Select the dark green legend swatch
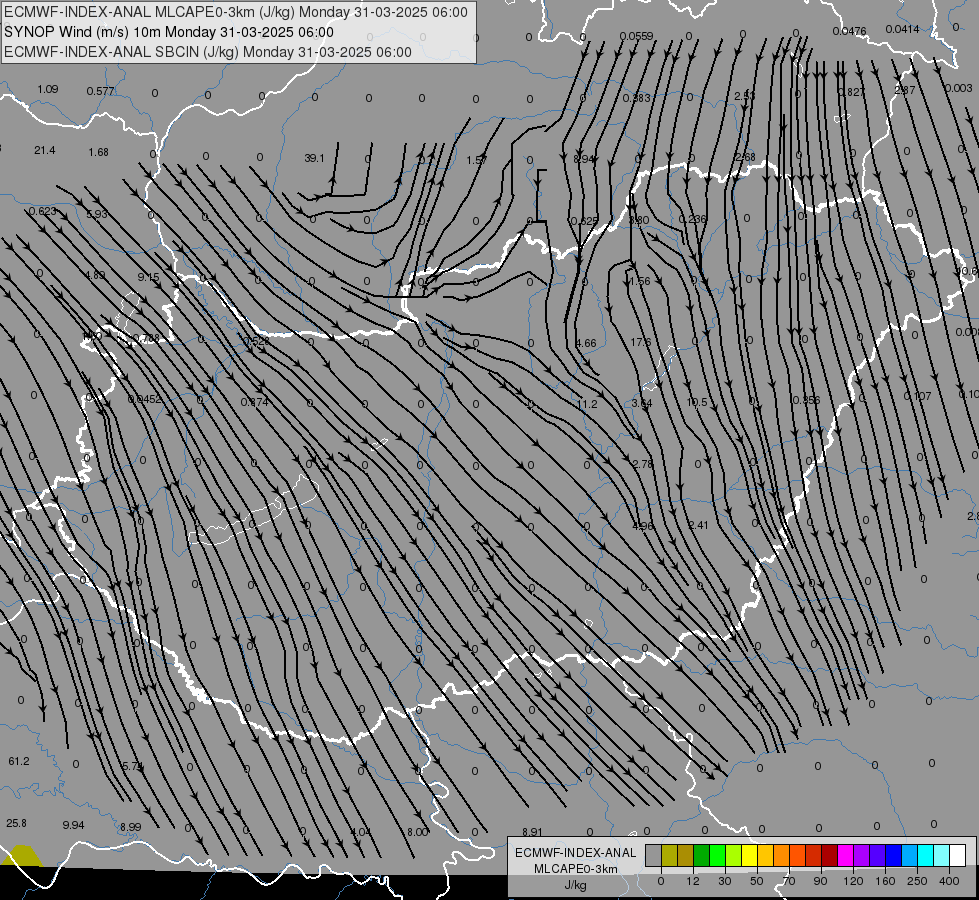 tap(701, 855)
